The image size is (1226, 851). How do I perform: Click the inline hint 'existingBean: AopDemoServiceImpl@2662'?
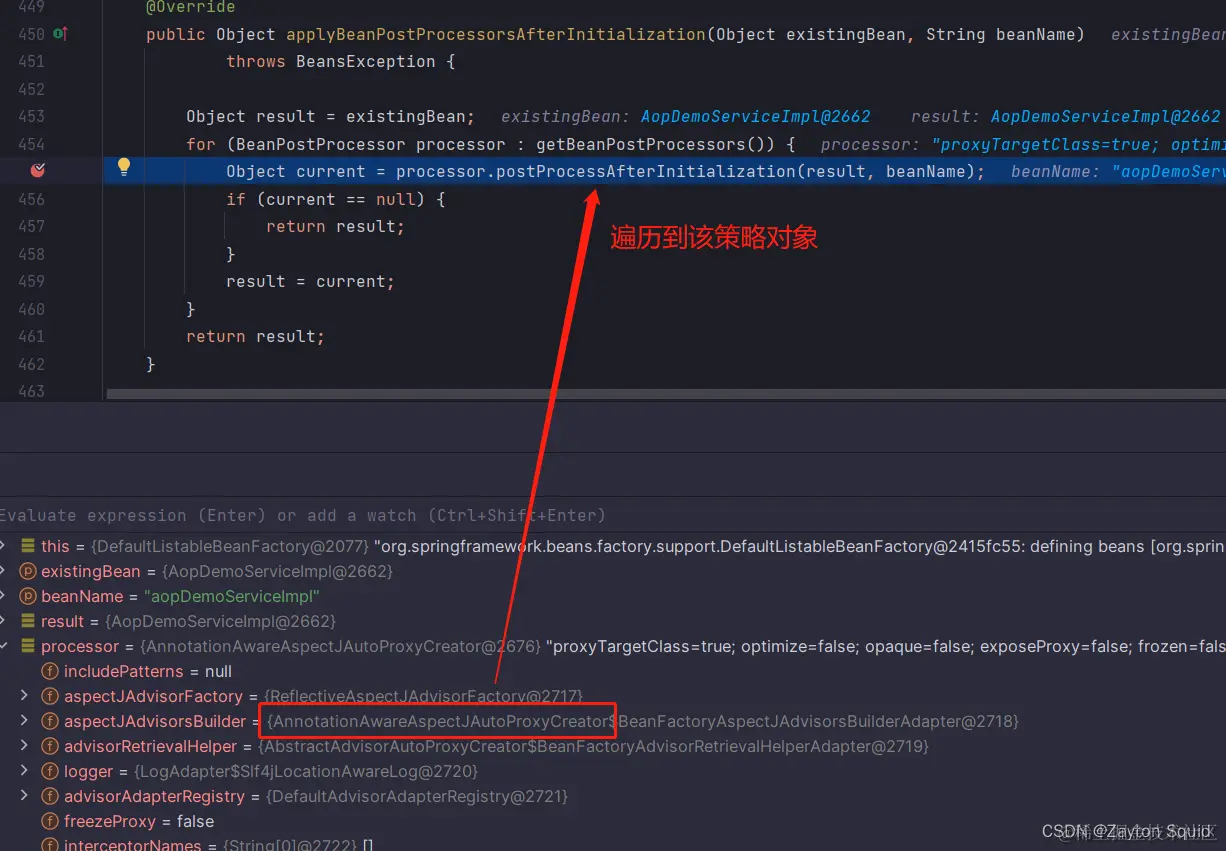tap(686, 116)
